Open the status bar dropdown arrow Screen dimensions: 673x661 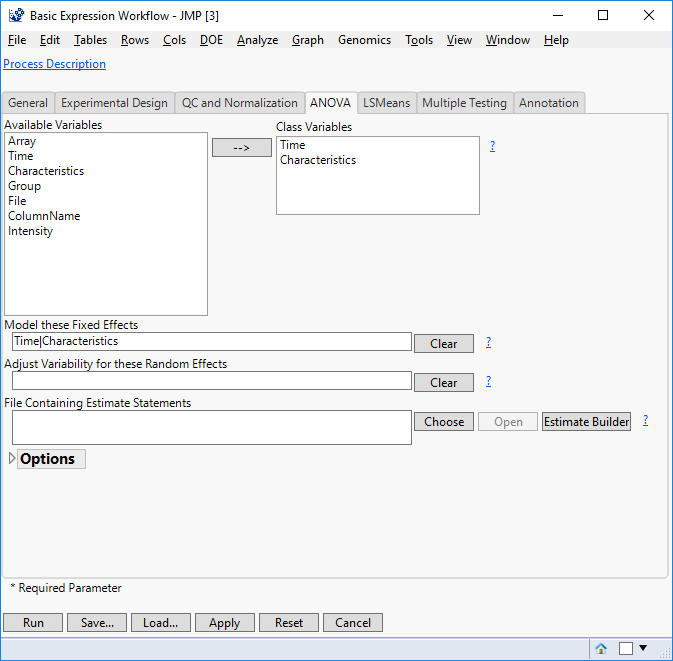pos(643,648)
